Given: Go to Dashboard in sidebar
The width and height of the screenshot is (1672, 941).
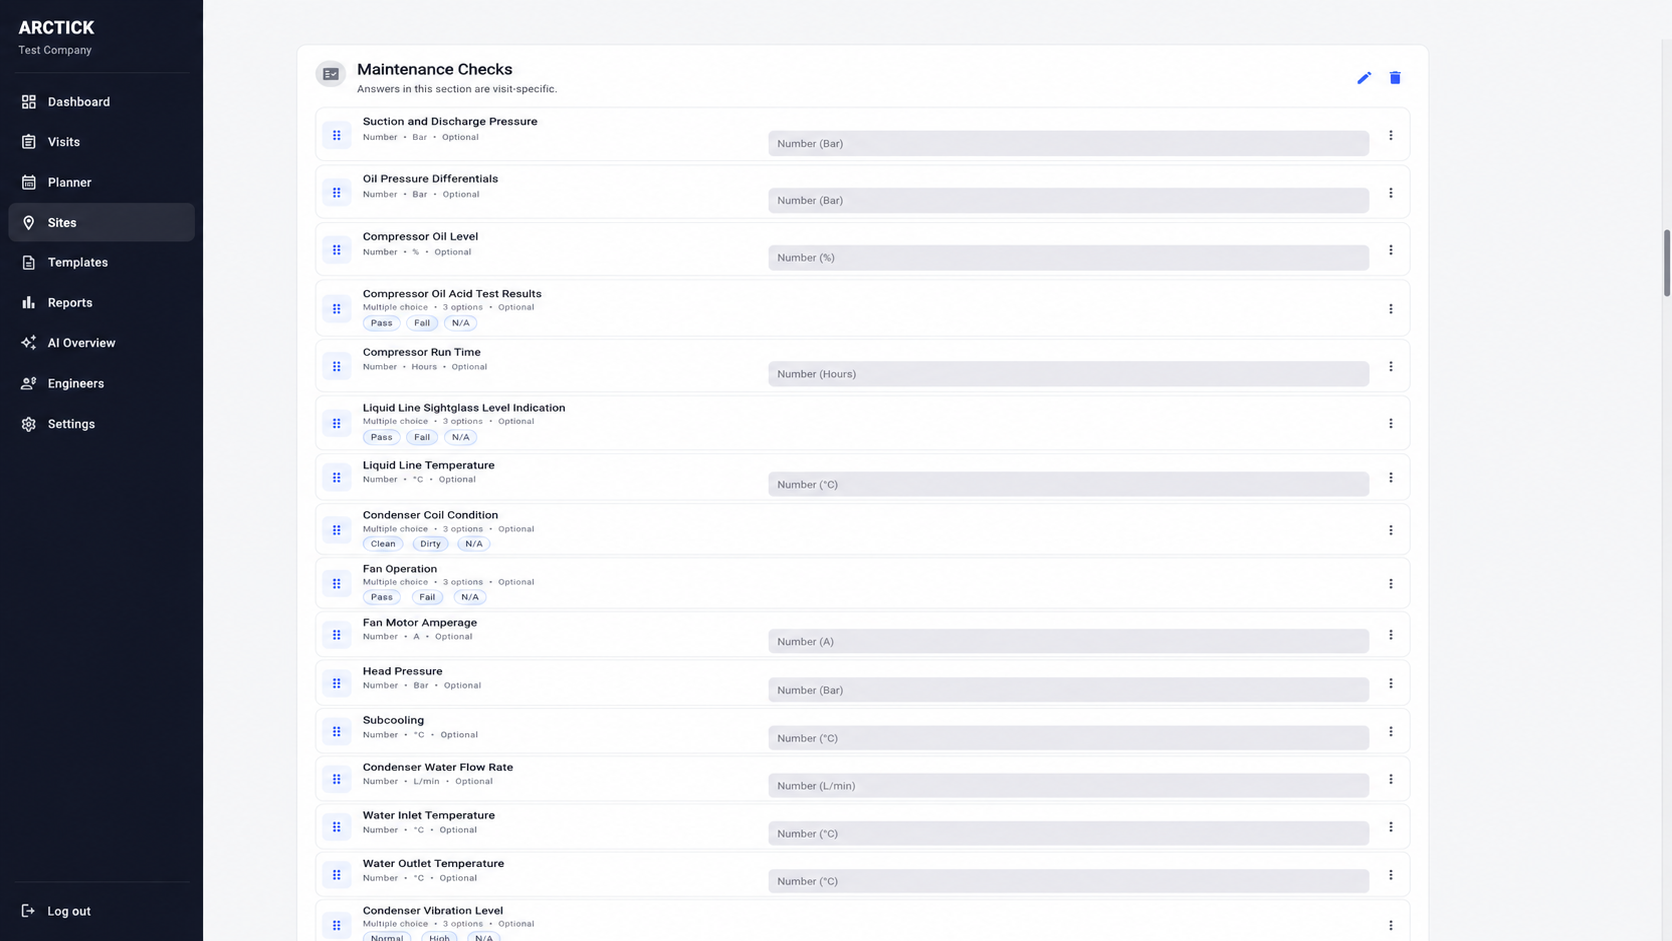Looking at the screenshot, I should 101,102.
